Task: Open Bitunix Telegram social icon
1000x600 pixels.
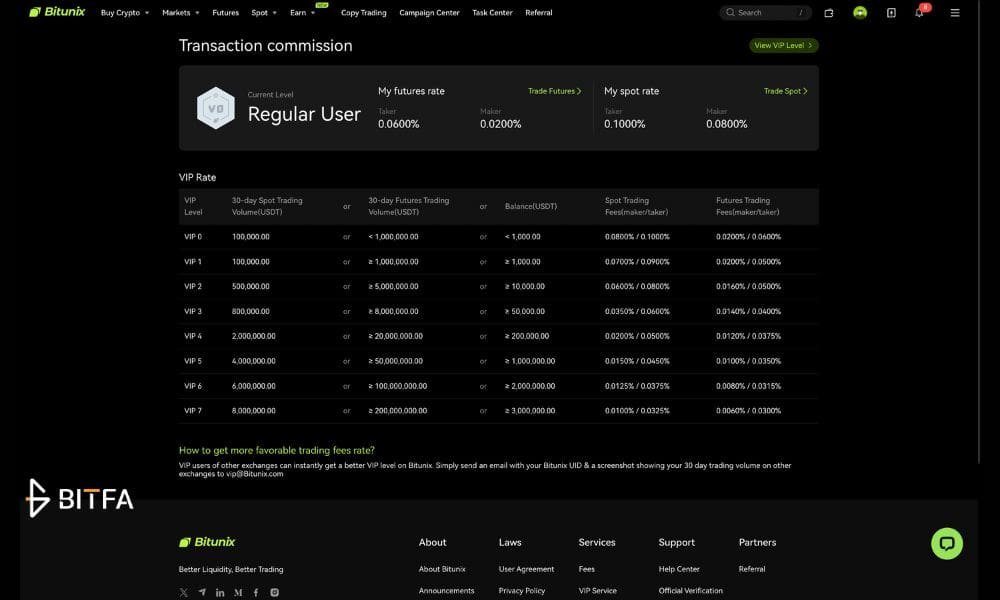Action: (x=202, y=592)
